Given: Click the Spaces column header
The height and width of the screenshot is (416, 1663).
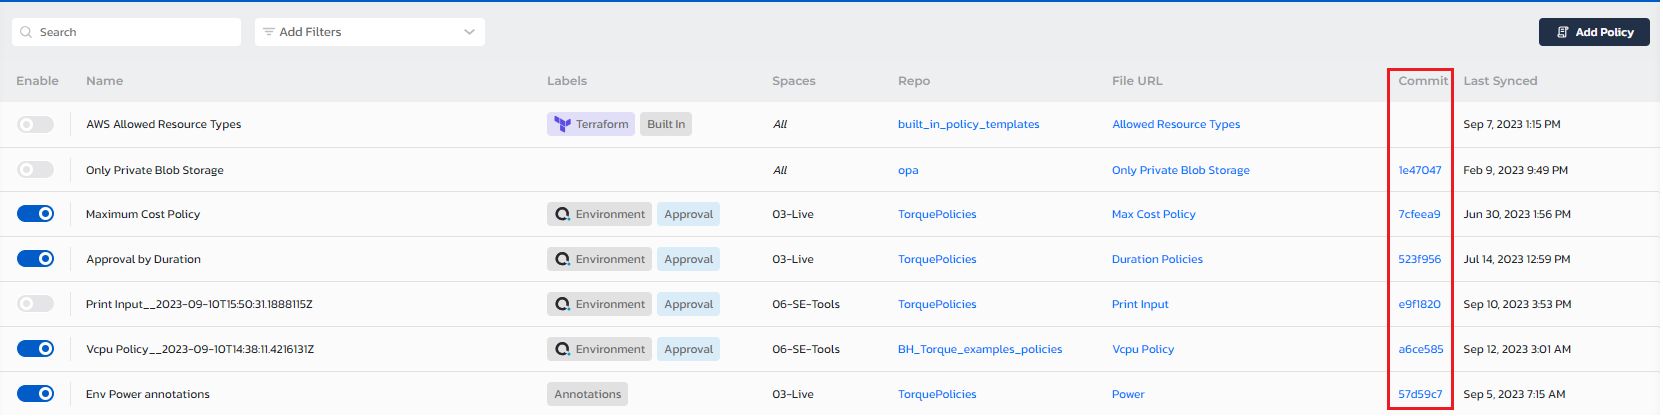Looking at the screenshot, I should coord(794,81).
